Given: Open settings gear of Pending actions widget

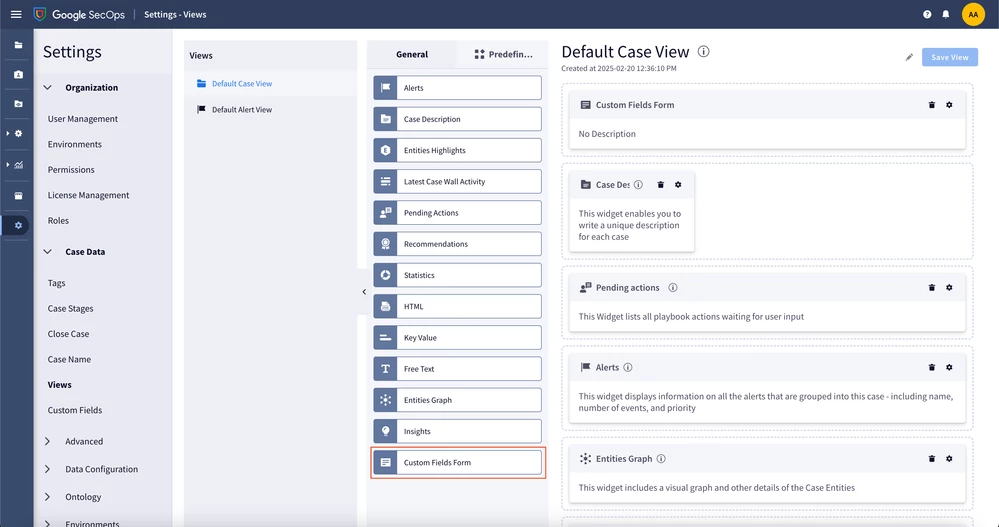Looking at the screenshot, I should pyautogui.click(x=949, y=287).
